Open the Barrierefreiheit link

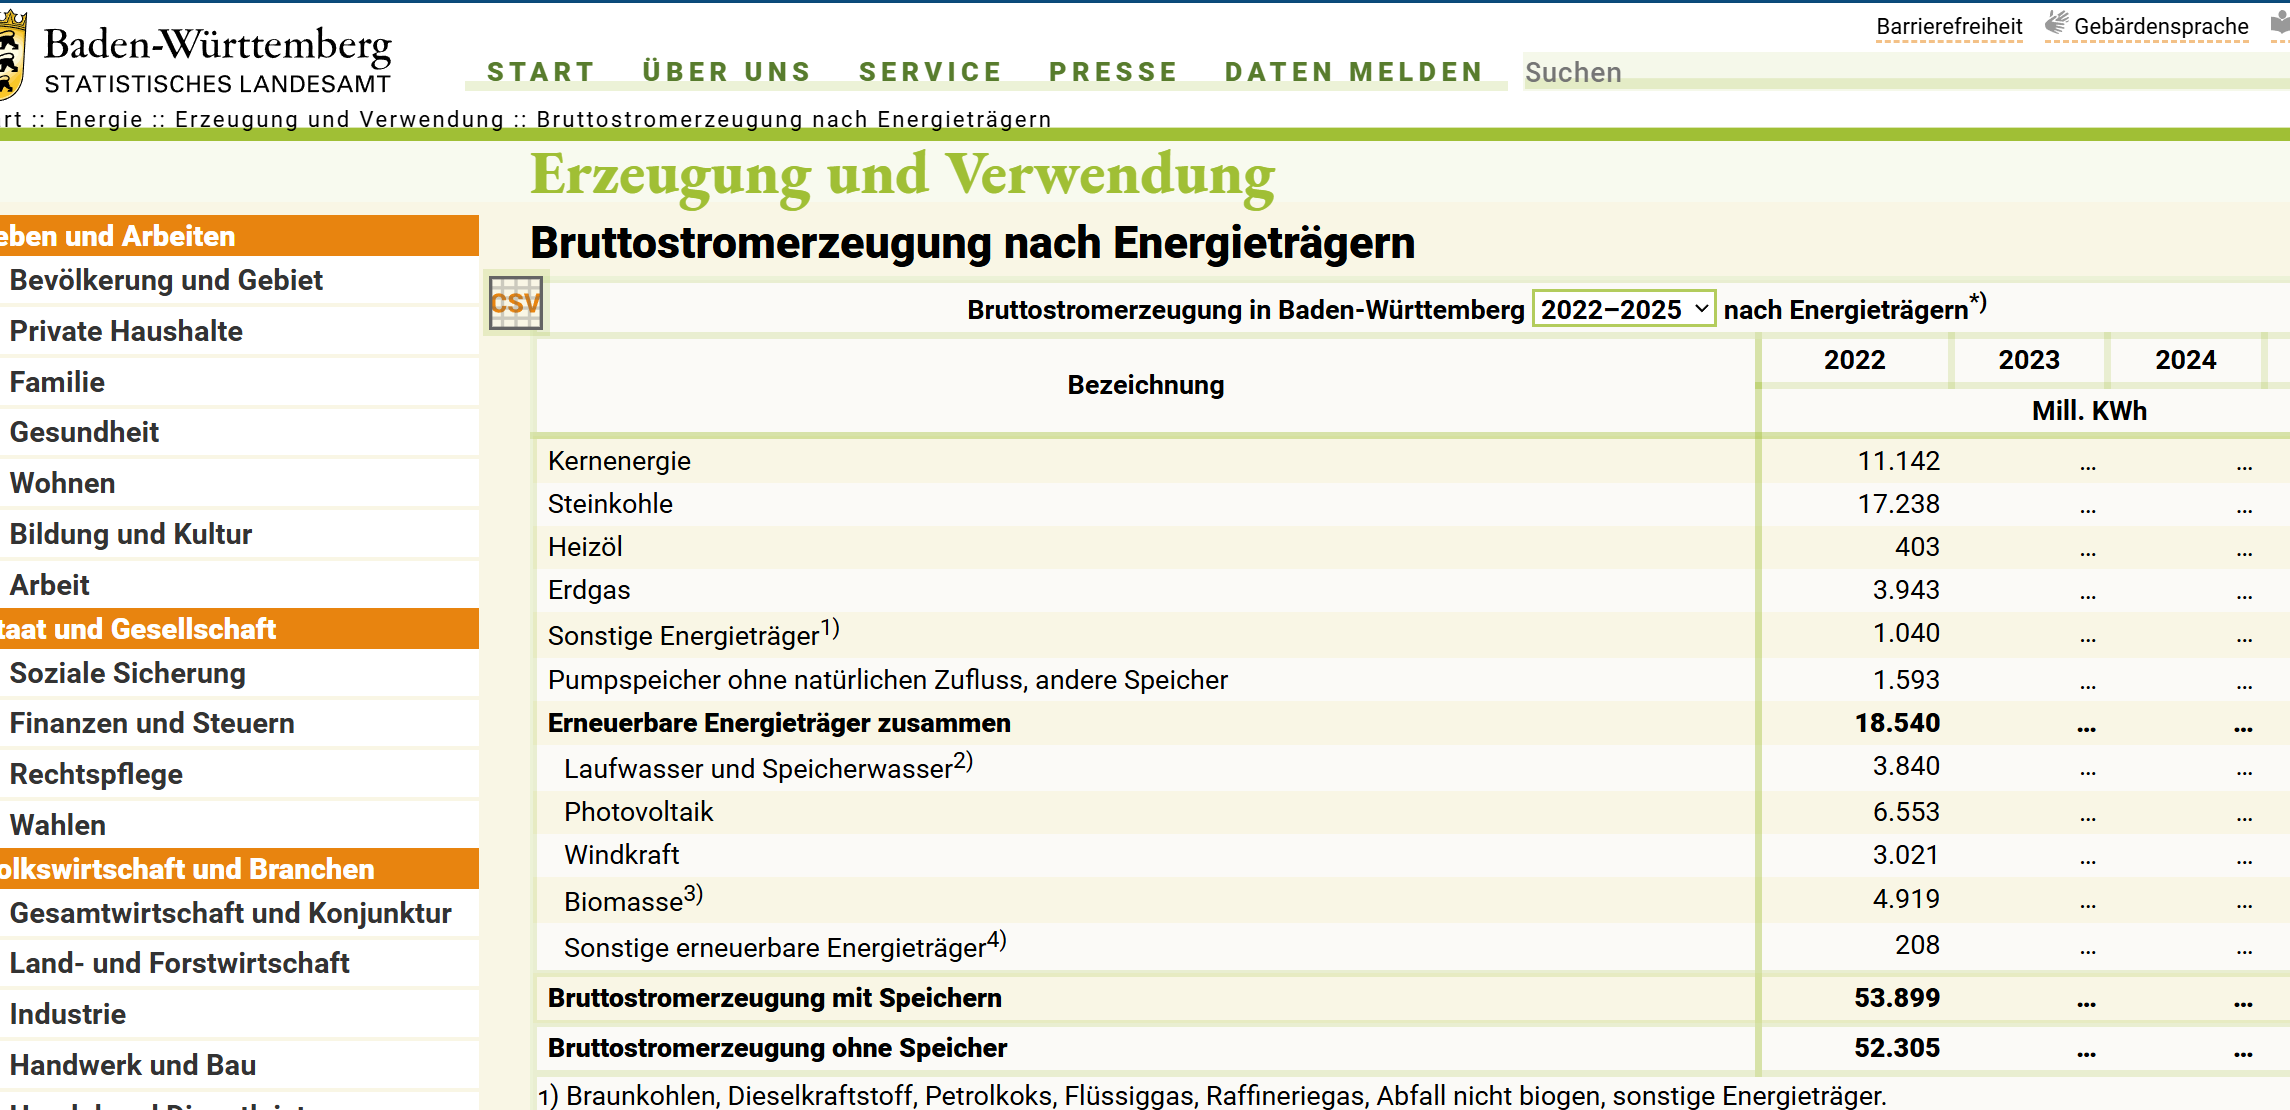pyautogui.click(x=1948, y=27)
